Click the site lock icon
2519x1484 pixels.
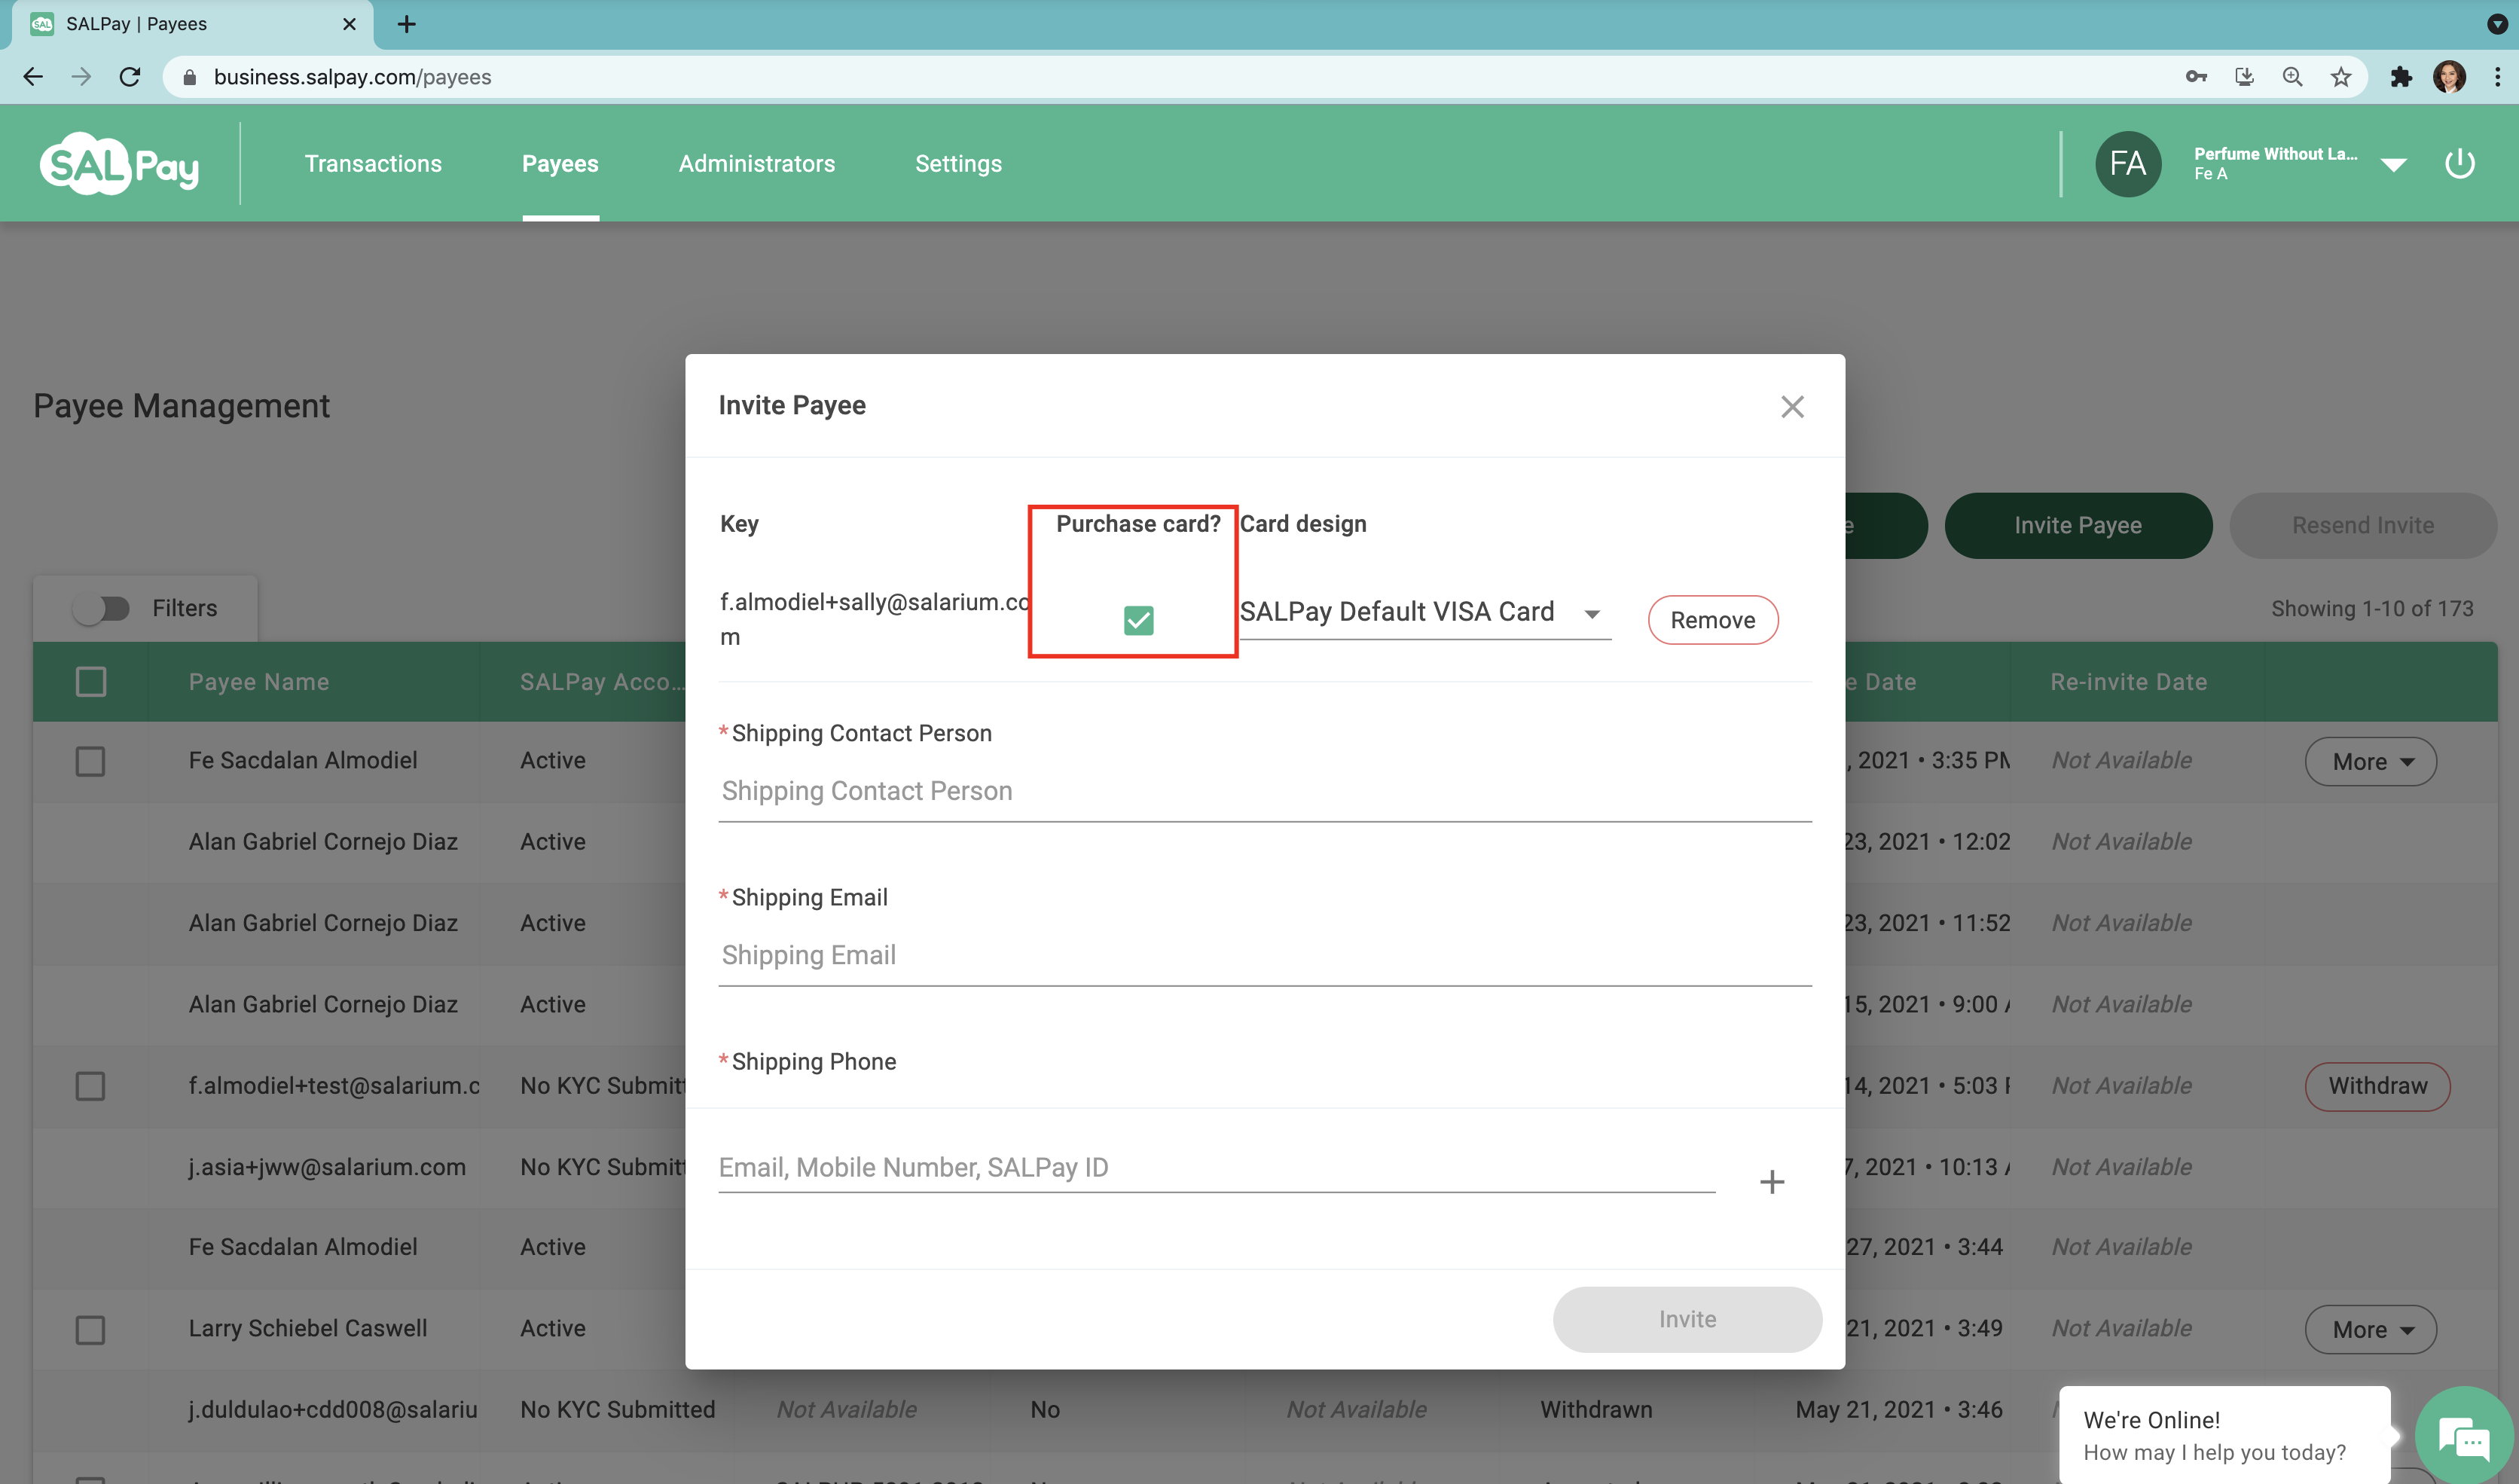[190, 77]
